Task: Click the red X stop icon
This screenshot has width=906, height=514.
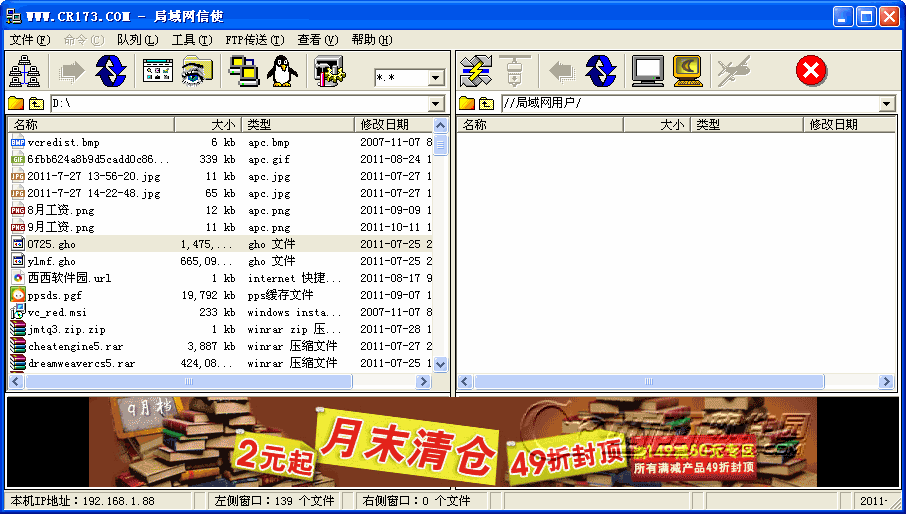Action: (x=811, y=71)
